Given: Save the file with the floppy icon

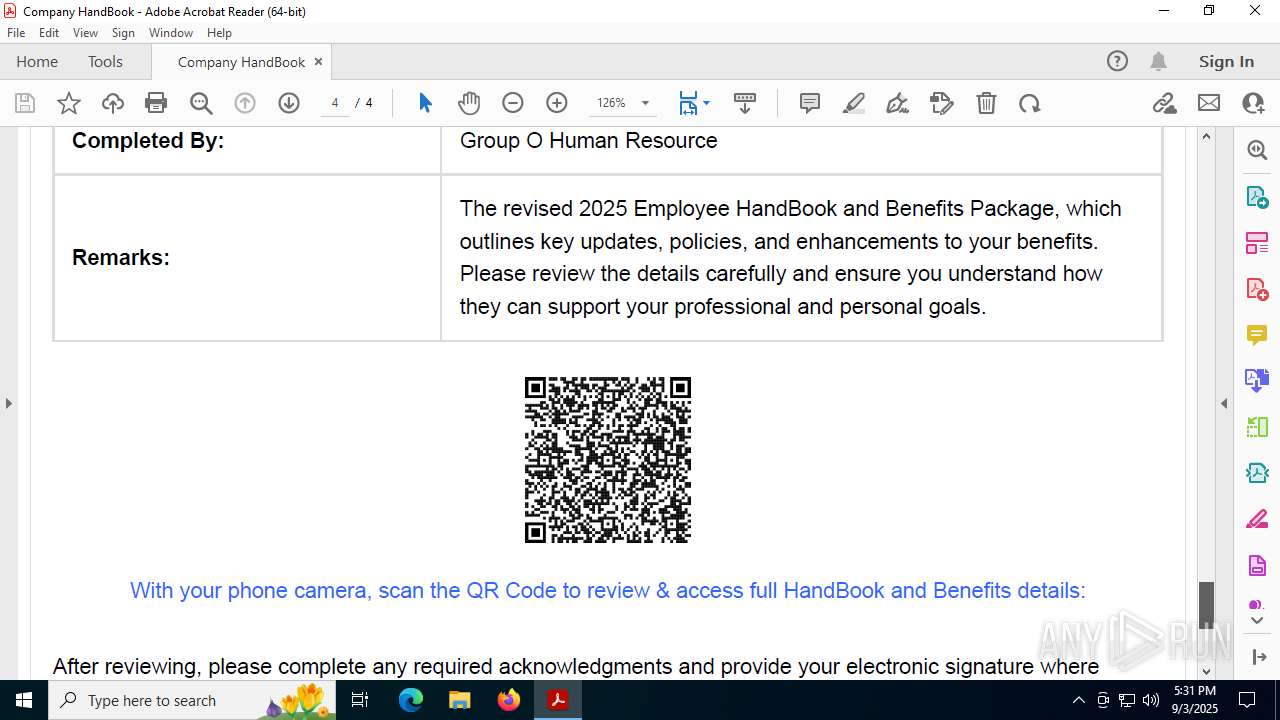Looking at the screenshot, I should pyautogui.click(x=25, y=103).
